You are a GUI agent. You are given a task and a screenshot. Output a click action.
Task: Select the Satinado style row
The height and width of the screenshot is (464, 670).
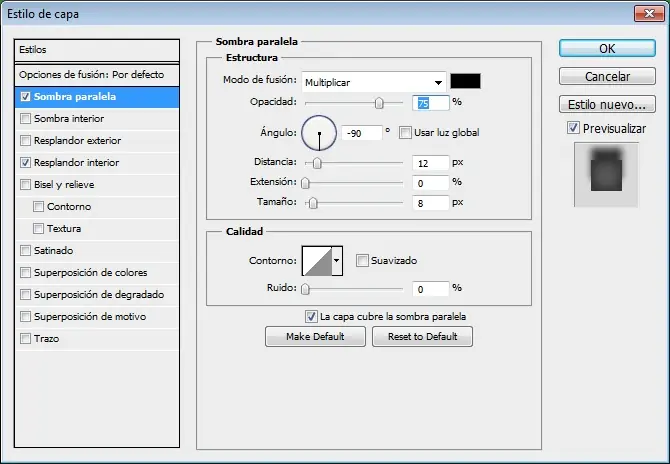tap(97, 250)
